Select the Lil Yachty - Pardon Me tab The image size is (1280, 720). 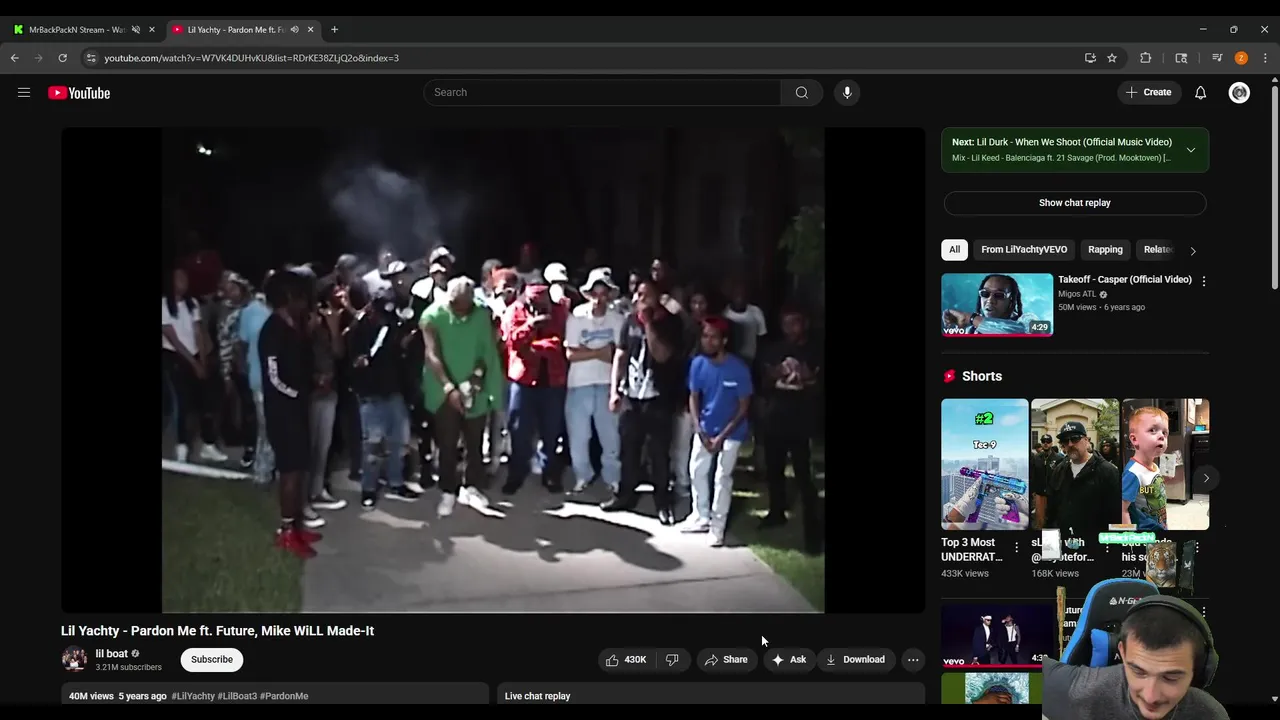[x=243, y=29]
